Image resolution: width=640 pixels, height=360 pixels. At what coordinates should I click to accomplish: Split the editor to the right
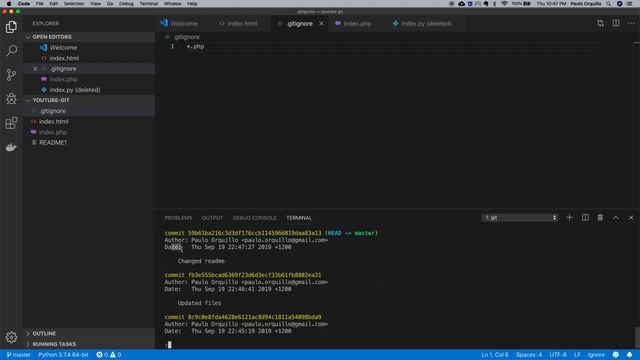[616, 23]
